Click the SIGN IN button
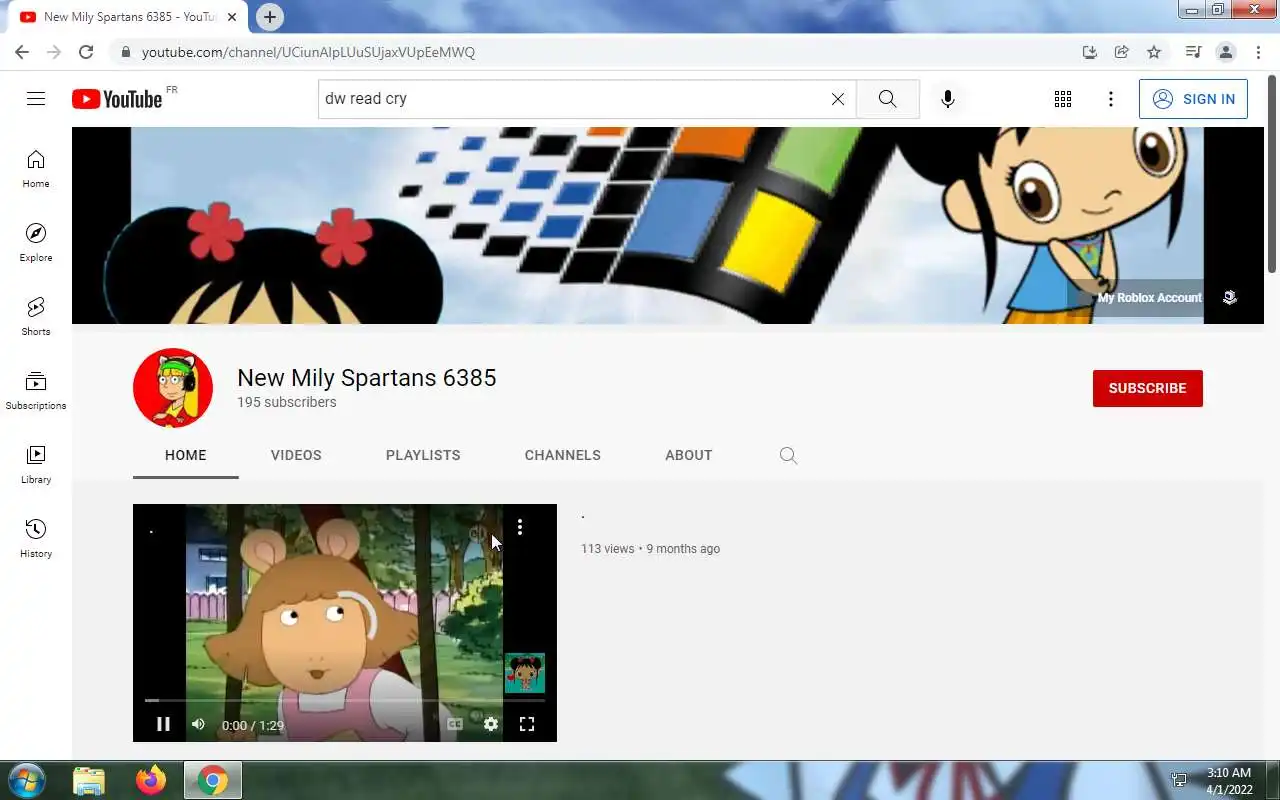 click(1193, 99)
